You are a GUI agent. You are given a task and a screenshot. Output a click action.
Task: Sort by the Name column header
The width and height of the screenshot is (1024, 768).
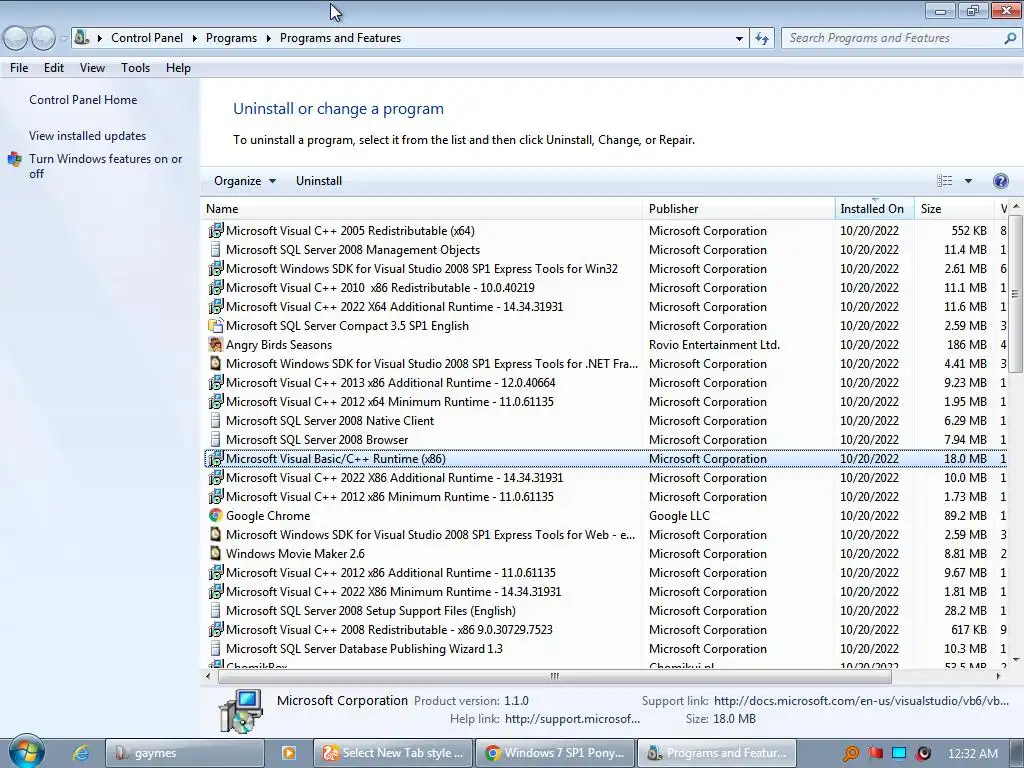pos(421,209)
